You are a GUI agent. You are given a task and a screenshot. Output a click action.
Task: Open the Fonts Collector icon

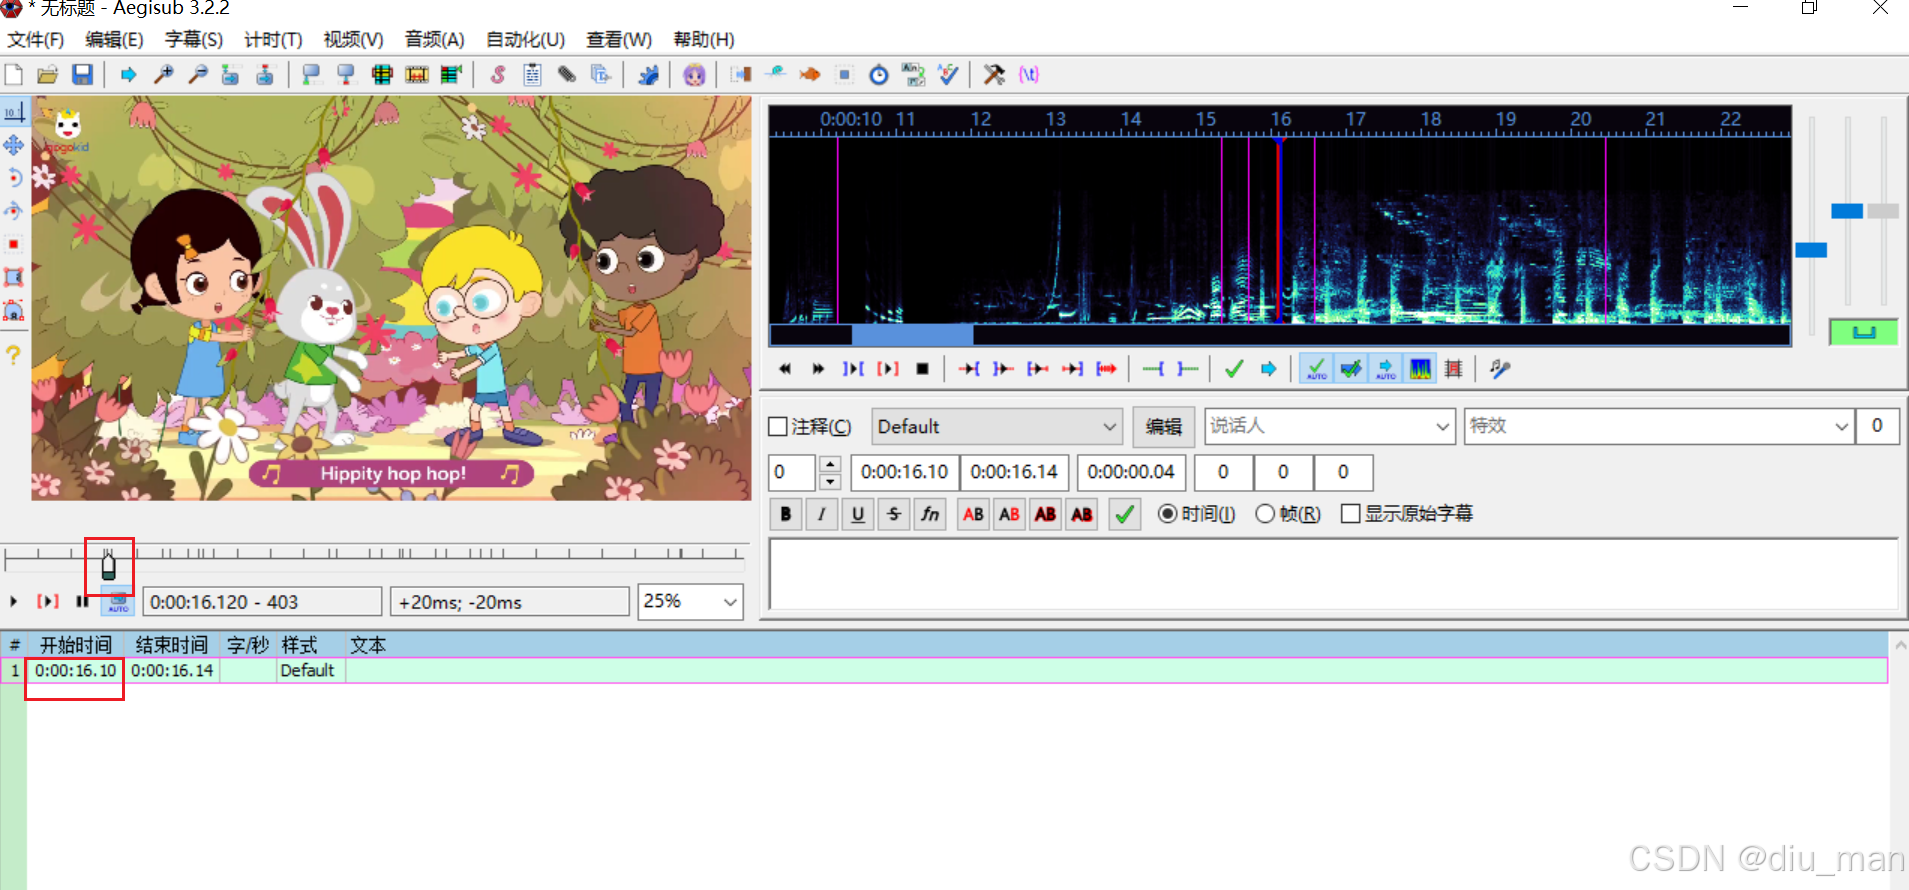tap(601, 74)
